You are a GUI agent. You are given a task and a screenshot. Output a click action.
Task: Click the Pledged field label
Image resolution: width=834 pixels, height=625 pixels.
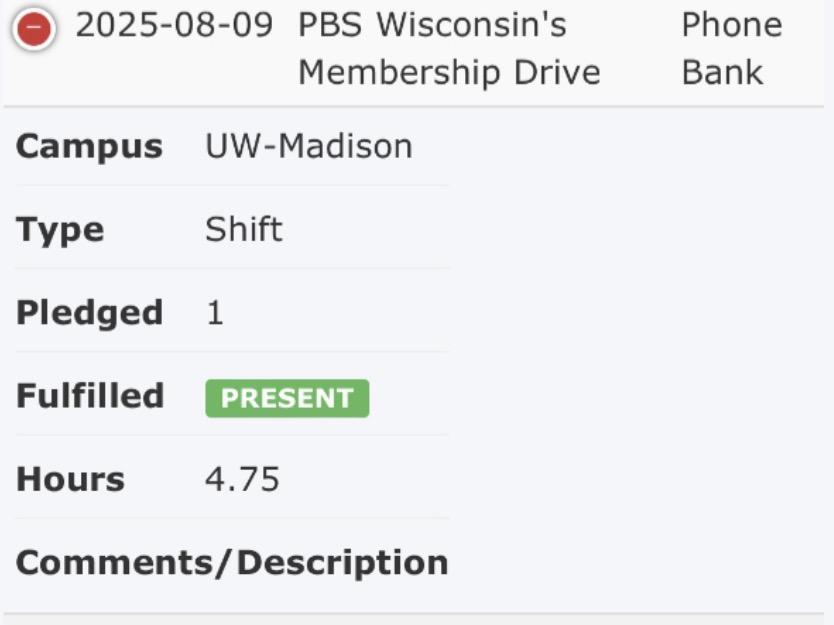[89, 313]
